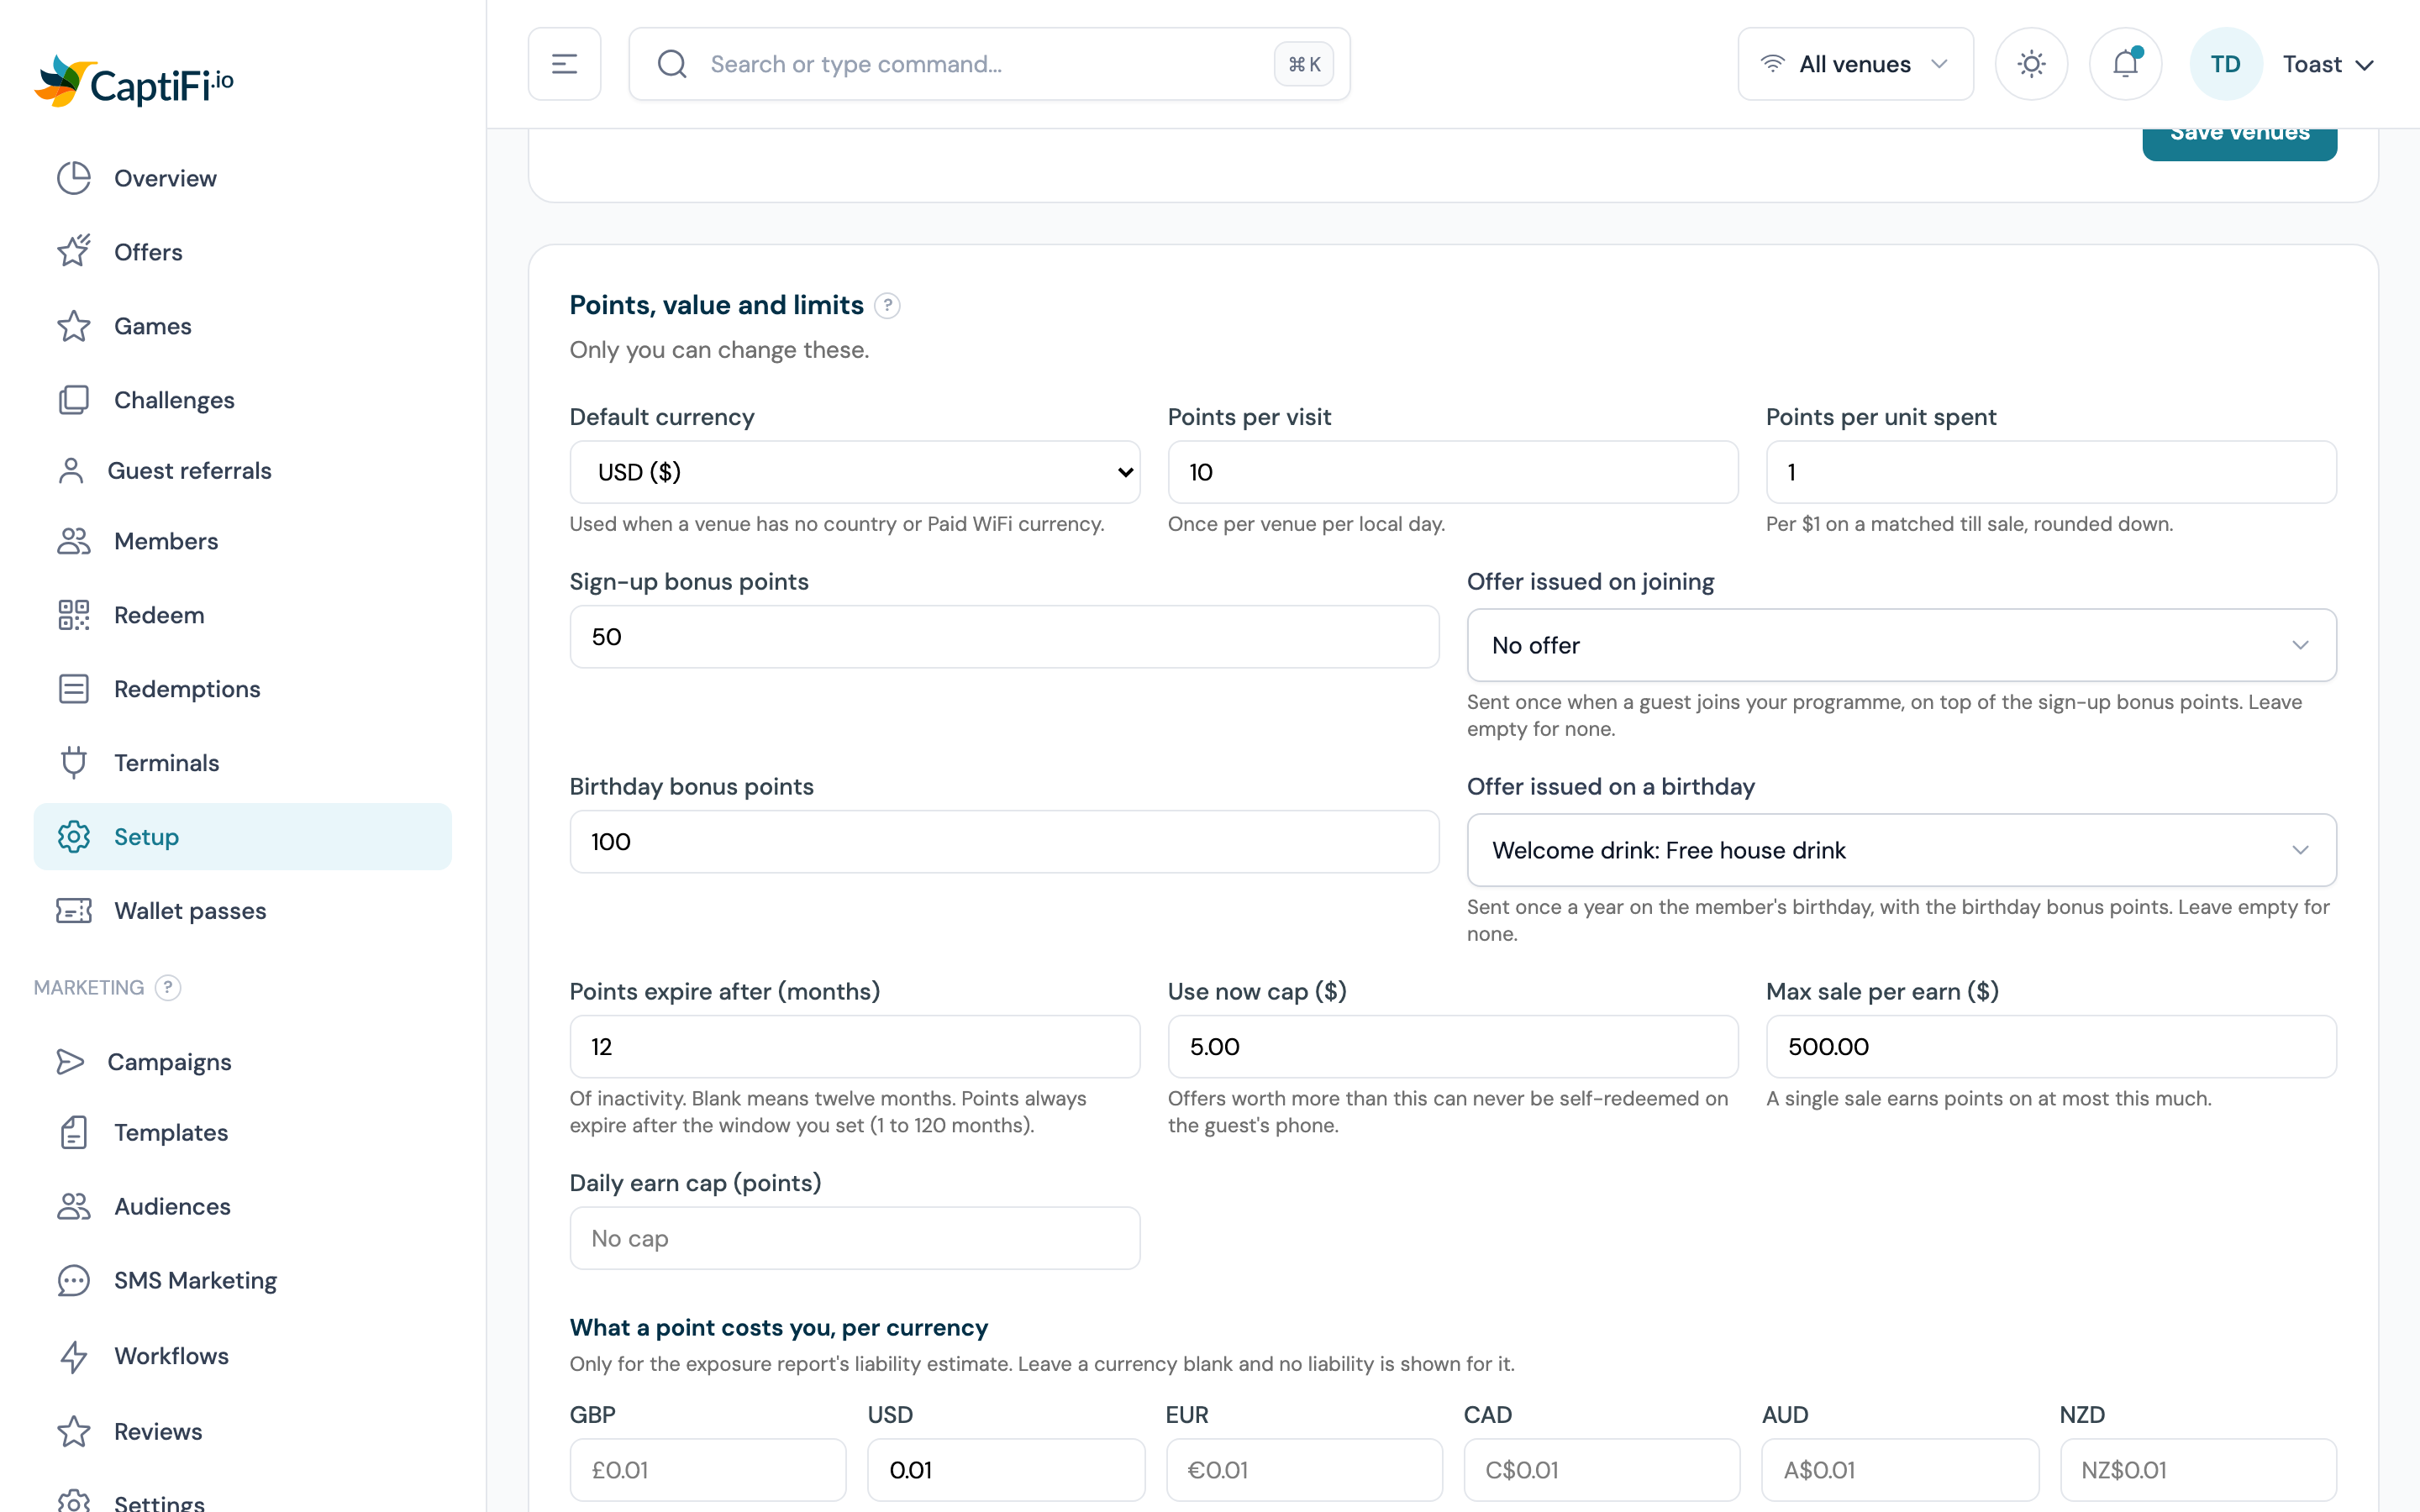Click the CaptiFi.io logo
Viewport: 2420px width, 1512px height.
[x=134, y=82]
